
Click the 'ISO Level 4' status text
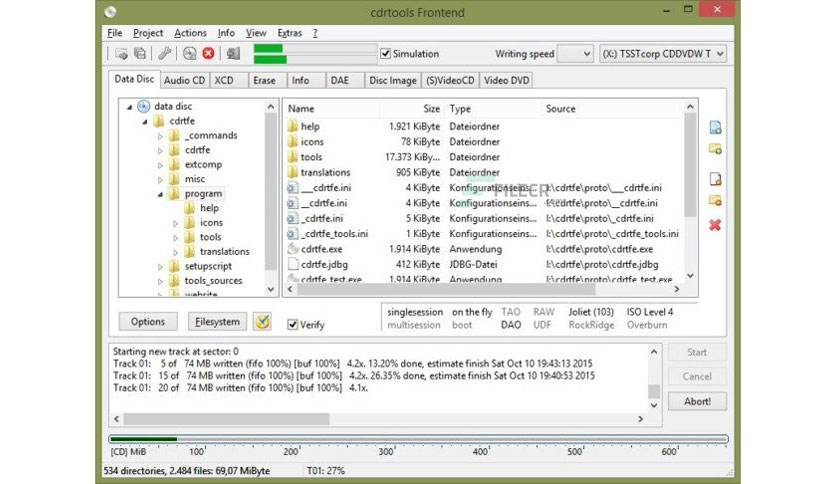(650, 312)
